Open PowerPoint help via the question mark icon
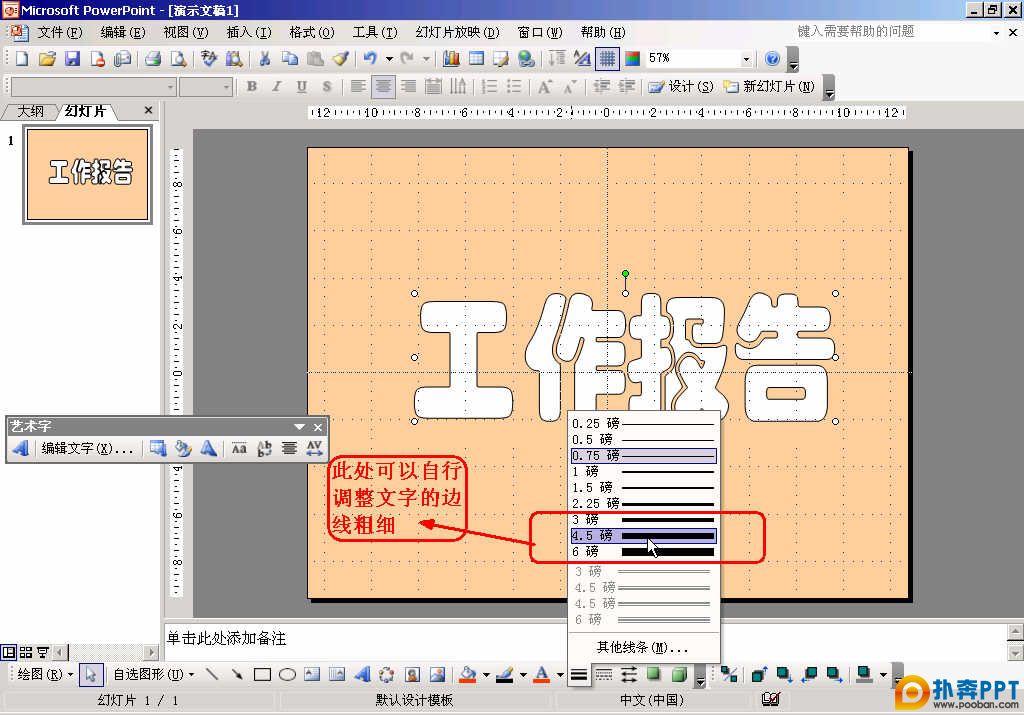The image size is (1024, 715). [772, 59]
